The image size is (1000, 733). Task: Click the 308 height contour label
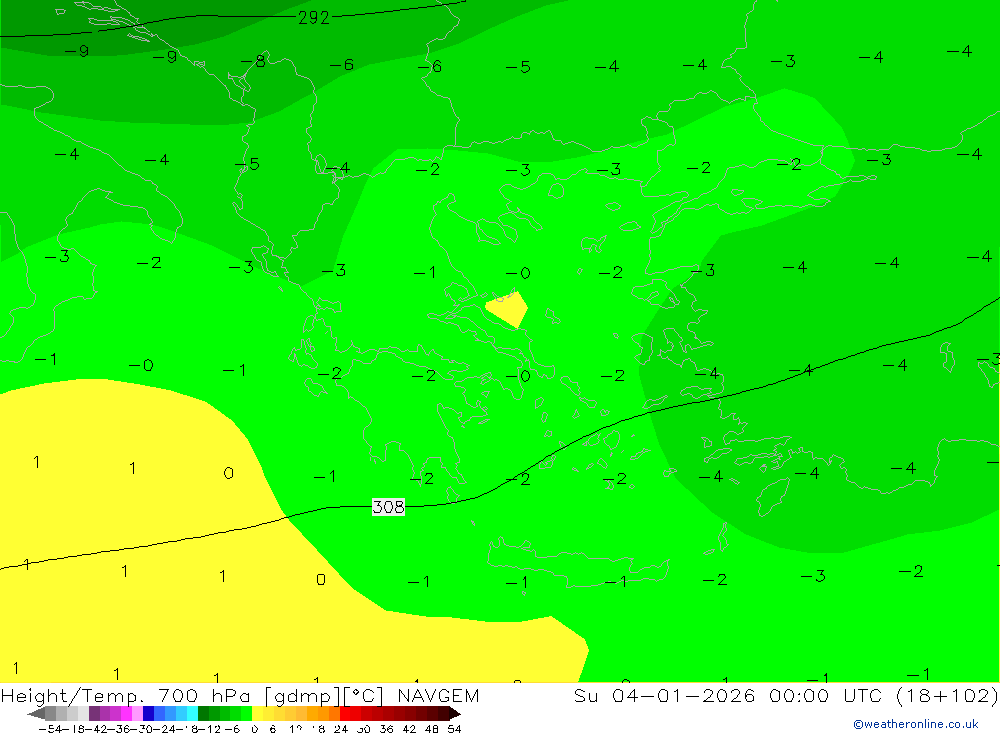[x=388, y=507]
